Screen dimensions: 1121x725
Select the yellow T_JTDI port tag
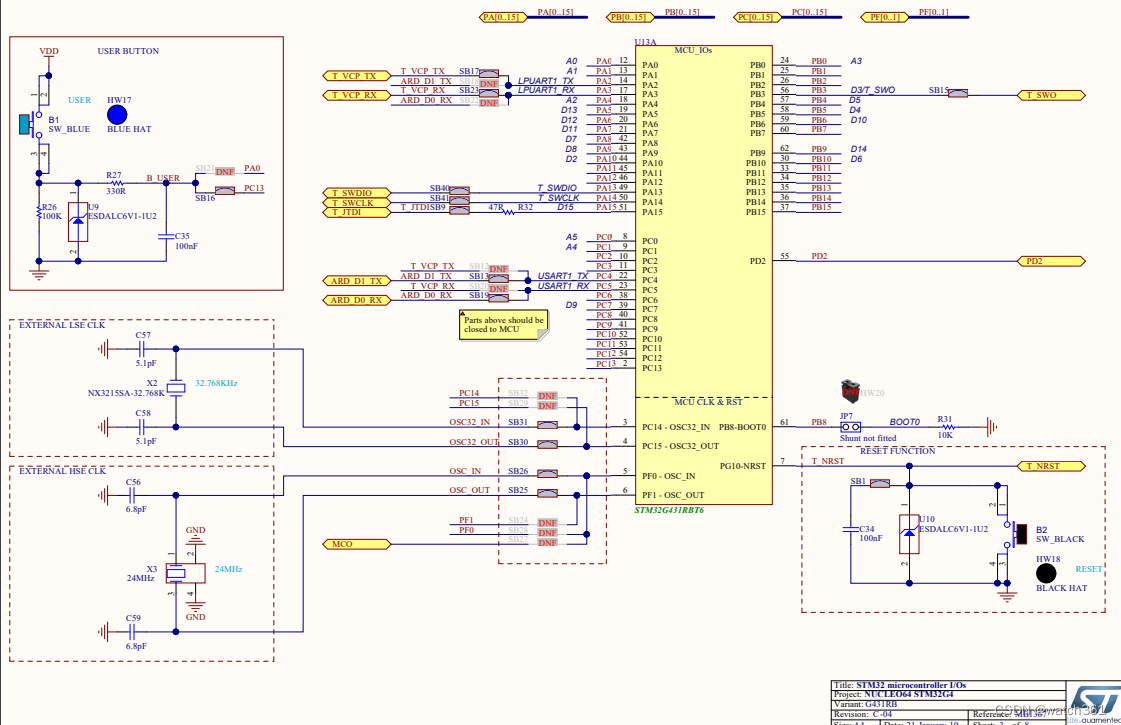357,212
